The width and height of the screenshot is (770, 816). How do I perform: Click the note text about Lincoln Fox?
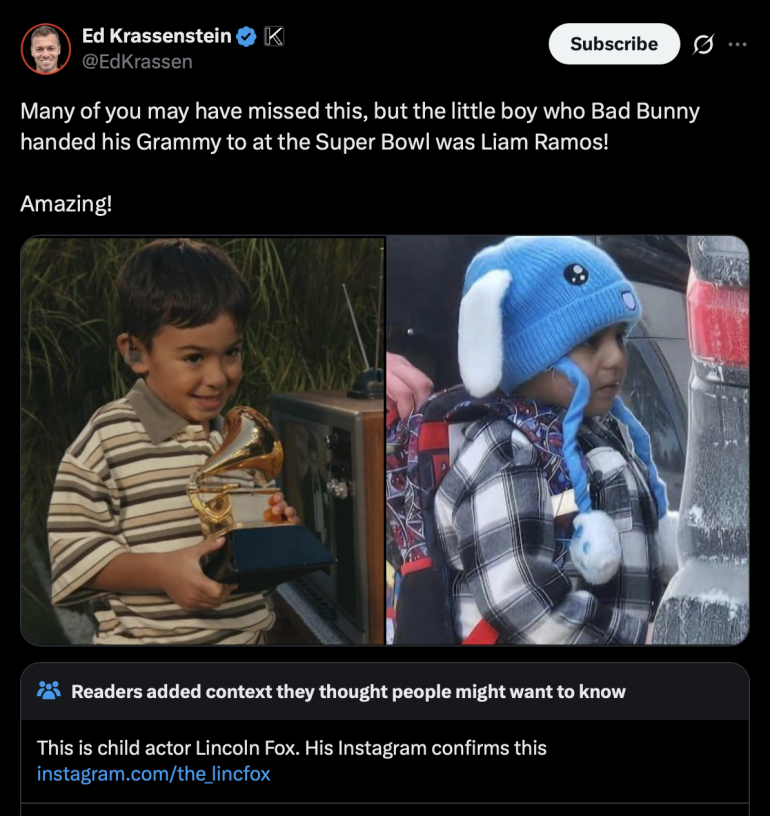tap(291, 748)
